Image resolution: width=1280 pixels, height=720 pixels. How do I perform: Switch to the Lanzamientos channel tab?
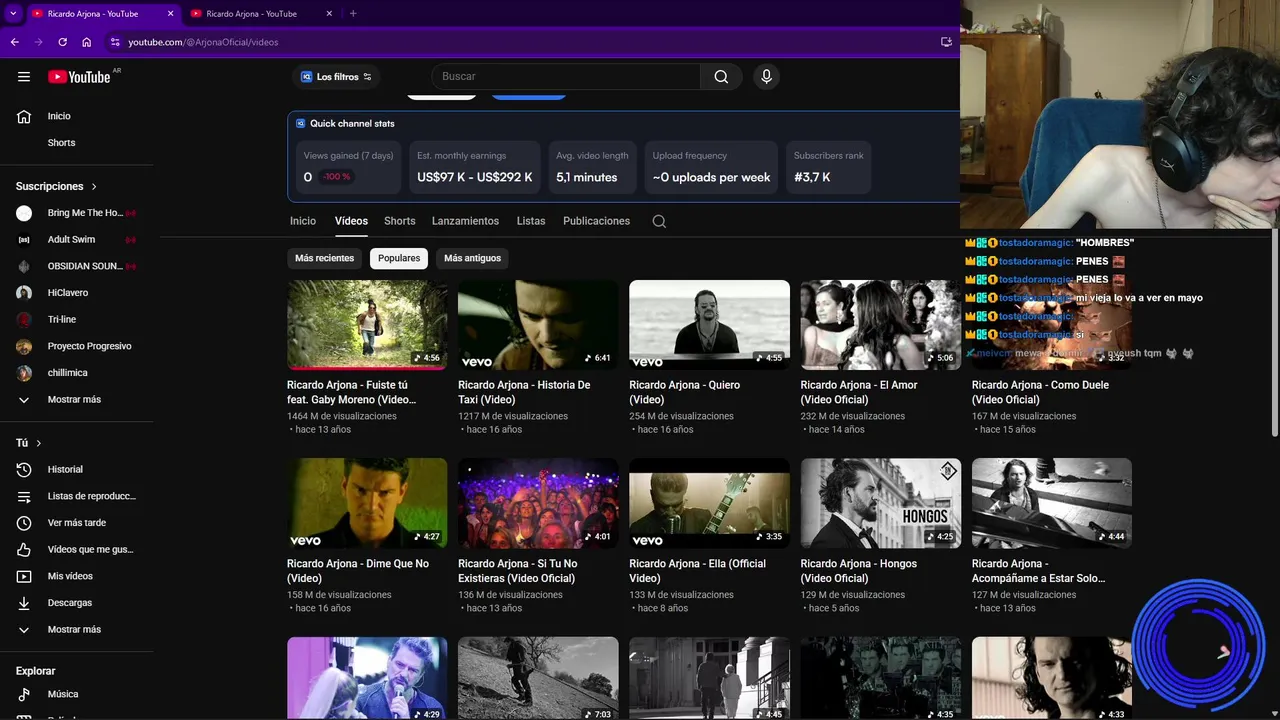point(465,221)
